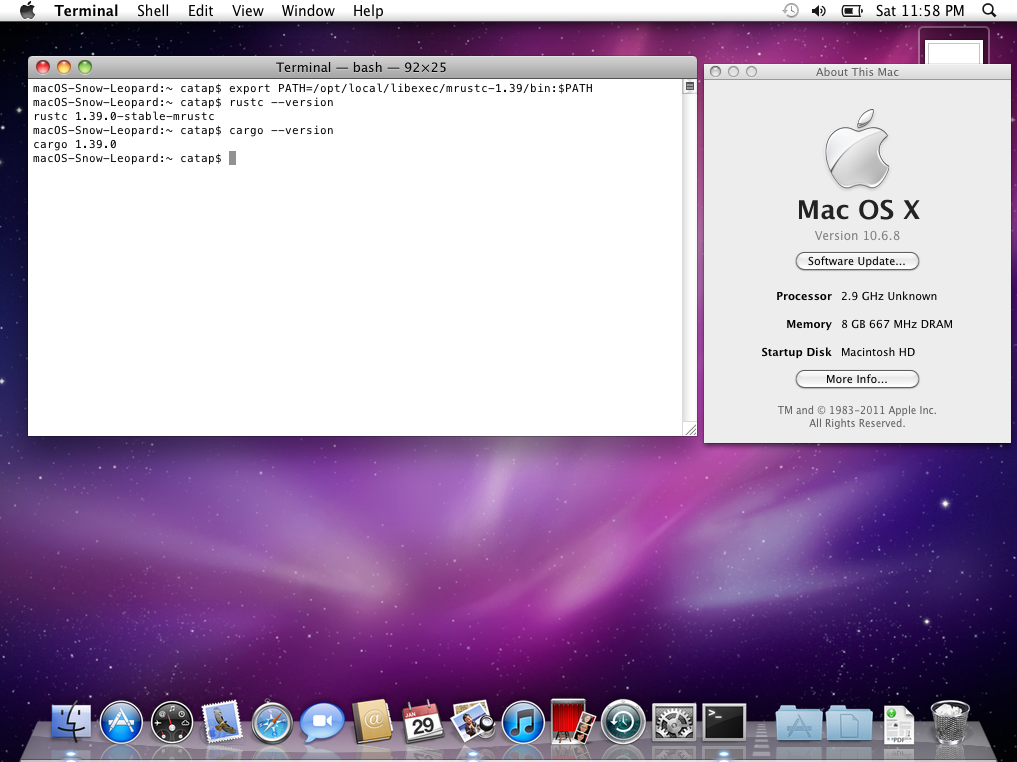Launch Preview from the Dock

coord(472,721)
